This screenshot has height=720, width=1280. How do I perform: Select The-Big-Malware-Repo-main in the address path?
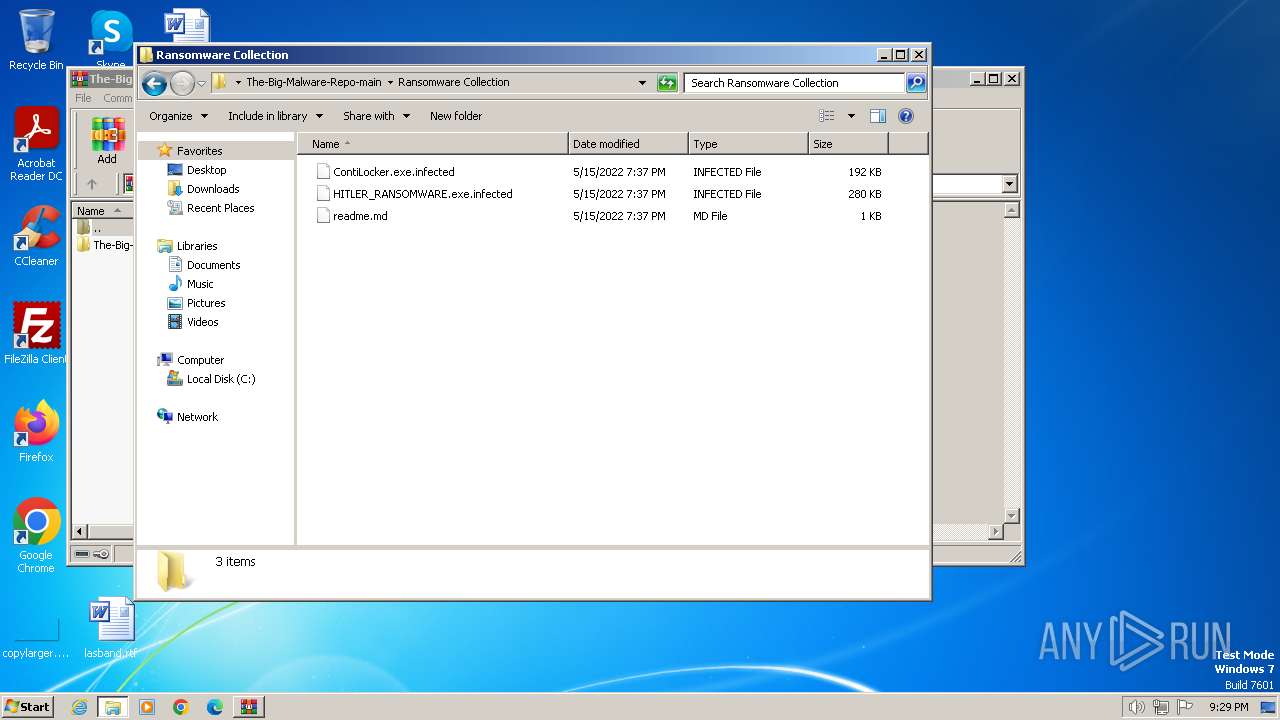[314, 82]
